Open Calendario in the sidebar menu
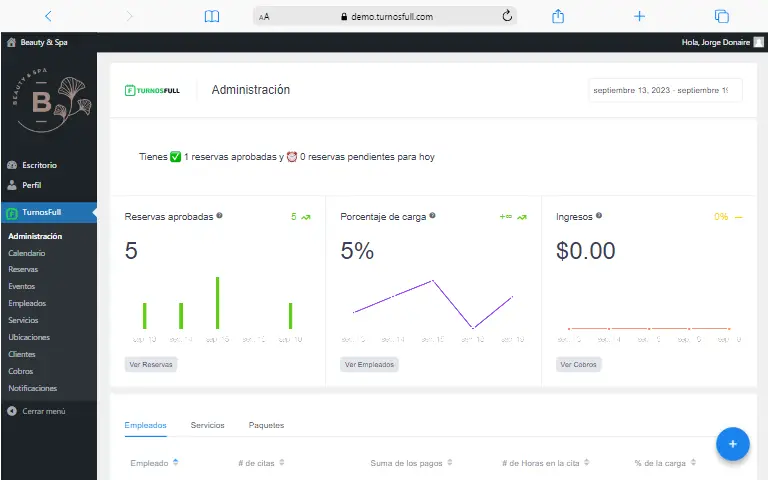768x480 pixels. 27,253
